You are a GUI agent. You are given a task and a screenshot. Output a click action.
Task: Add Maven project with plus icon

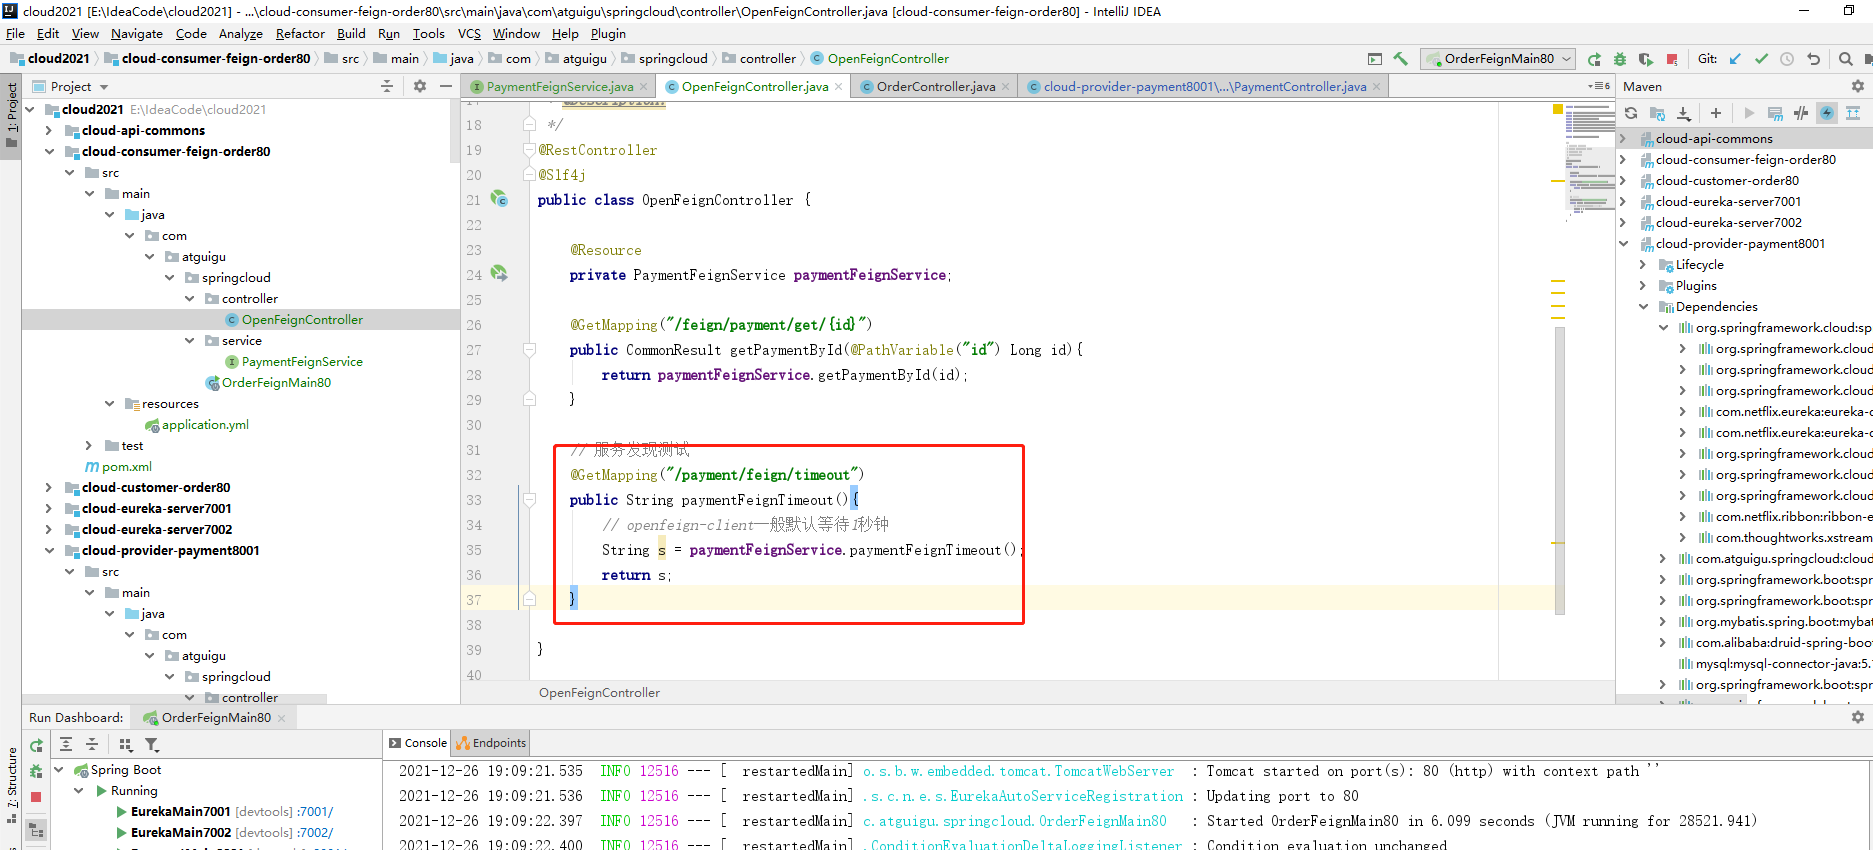[x=1716, y=113]
